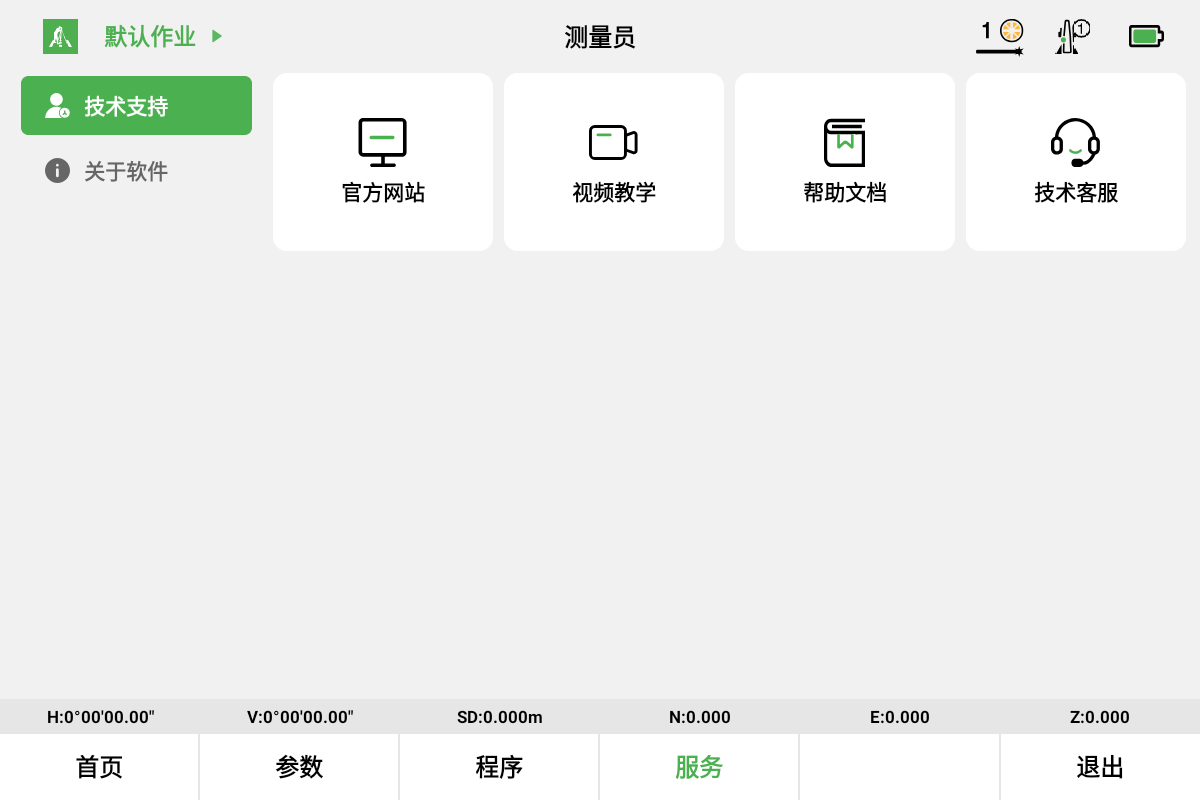
Task: Click the 退出 exit button
Action: (1100, 767)
